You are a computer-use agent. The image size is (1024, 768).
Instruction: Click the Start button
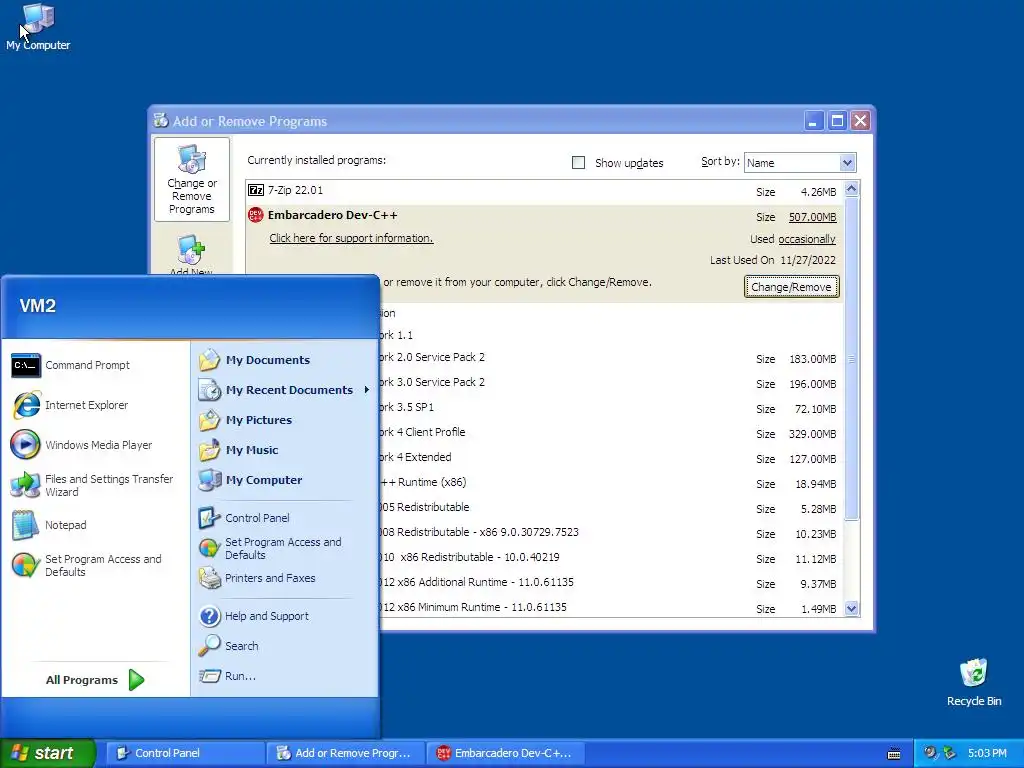(48, 753)
